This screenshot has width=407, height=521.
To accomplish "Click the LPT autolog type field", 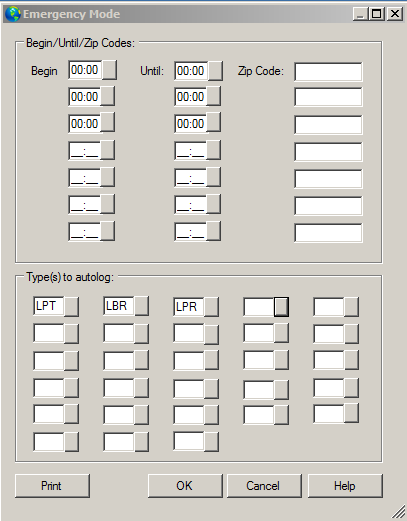I will click(49, 306).
